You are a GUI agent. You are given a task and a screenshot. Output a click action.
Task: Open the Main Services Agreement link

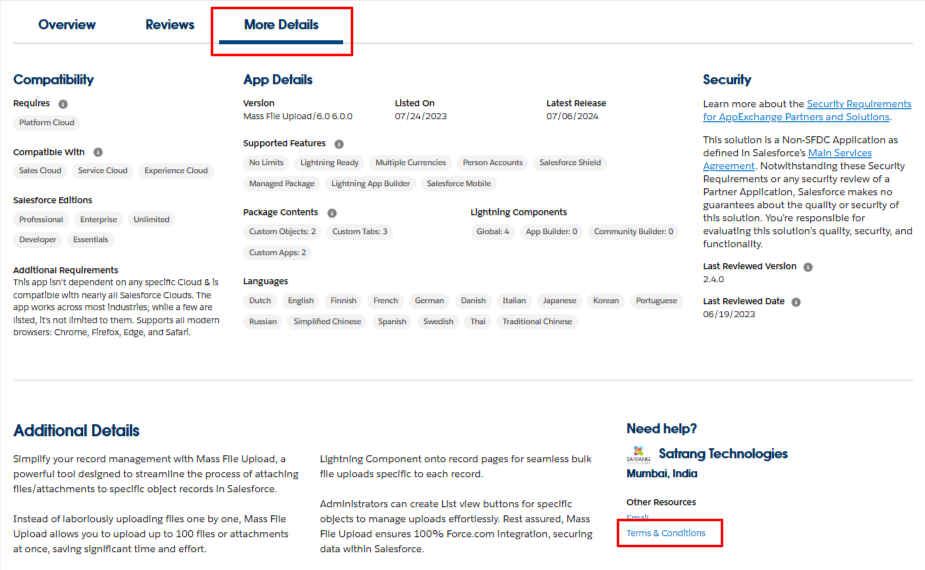[x=787, y=159]
